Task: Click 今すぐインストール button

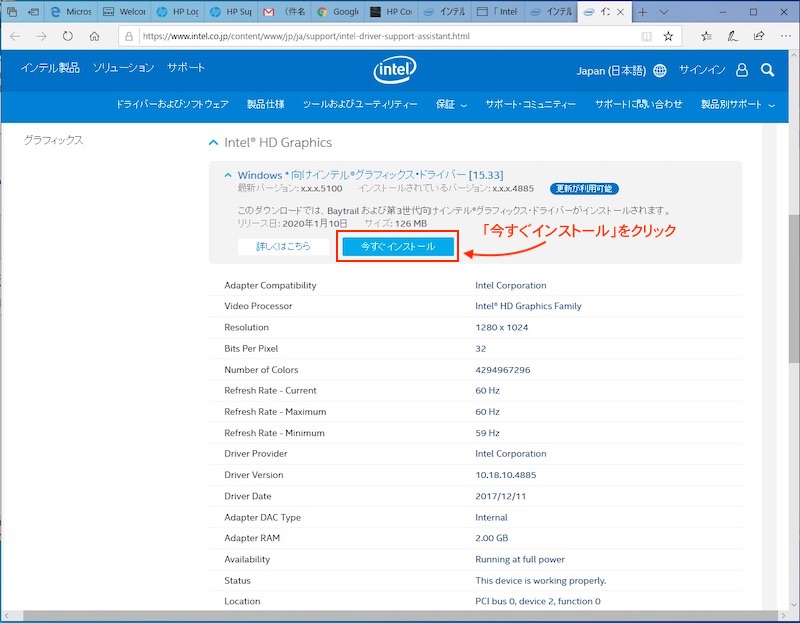Action: click(398, 246)
